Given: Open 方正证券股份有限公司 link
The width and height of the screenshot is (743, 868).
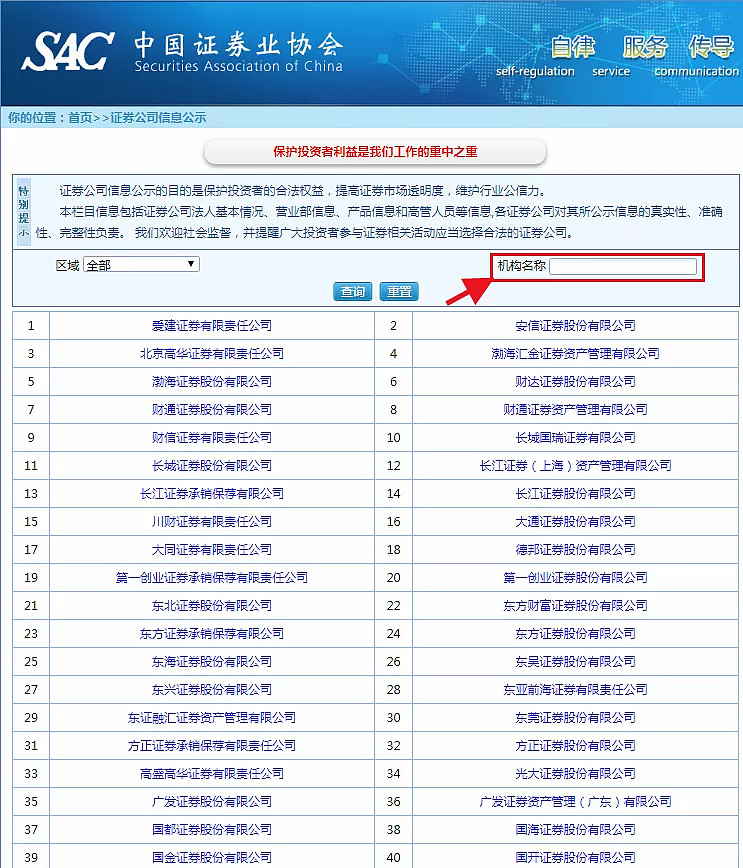Looking at the screenshot, I should (575, 746).
